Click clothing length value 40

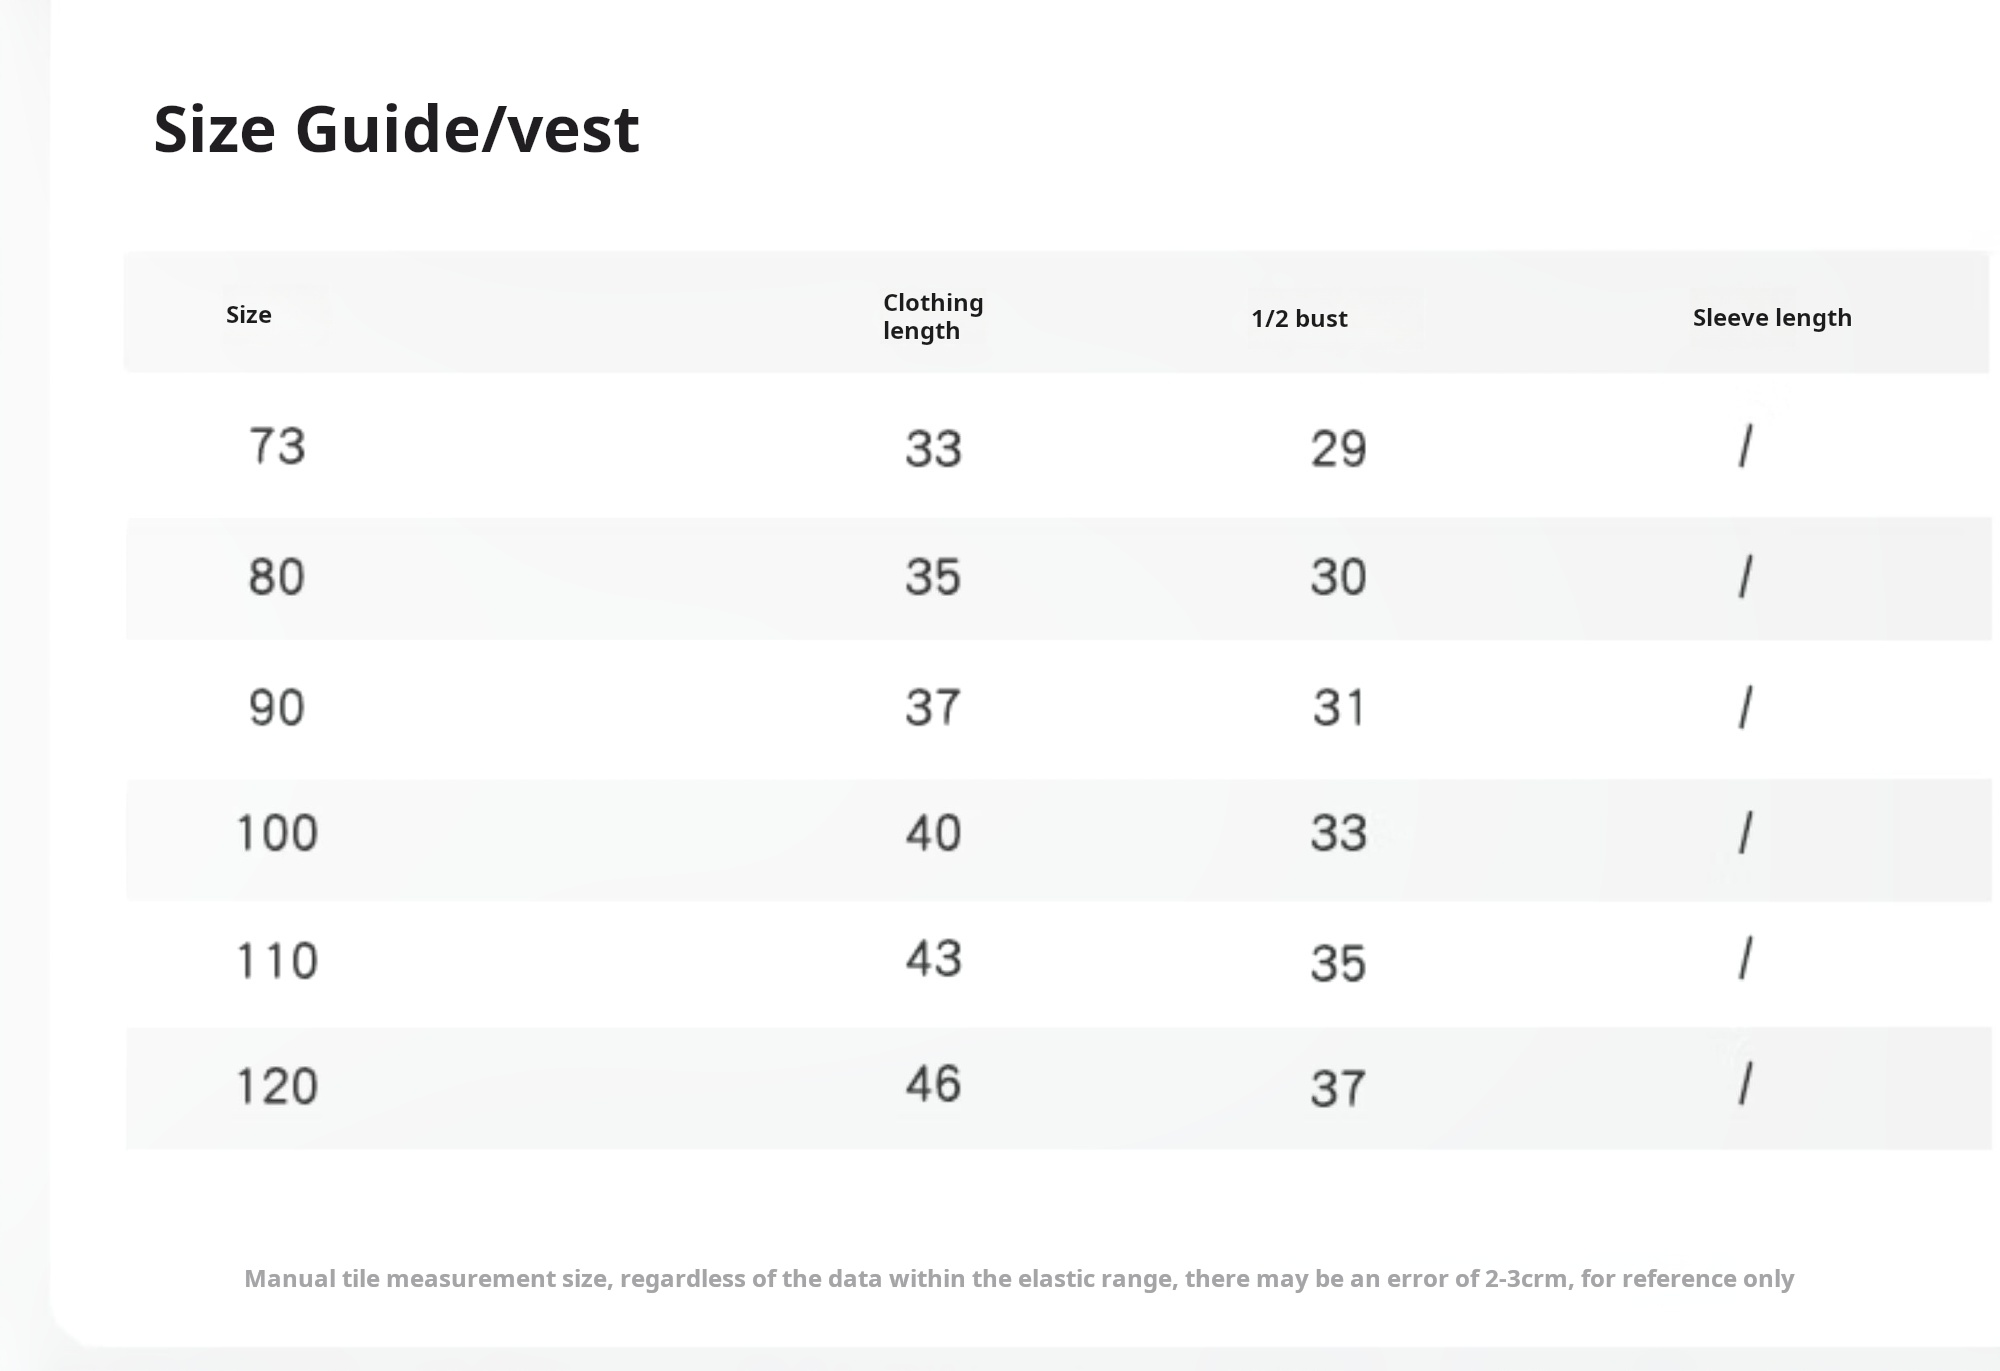click(933, 833)
